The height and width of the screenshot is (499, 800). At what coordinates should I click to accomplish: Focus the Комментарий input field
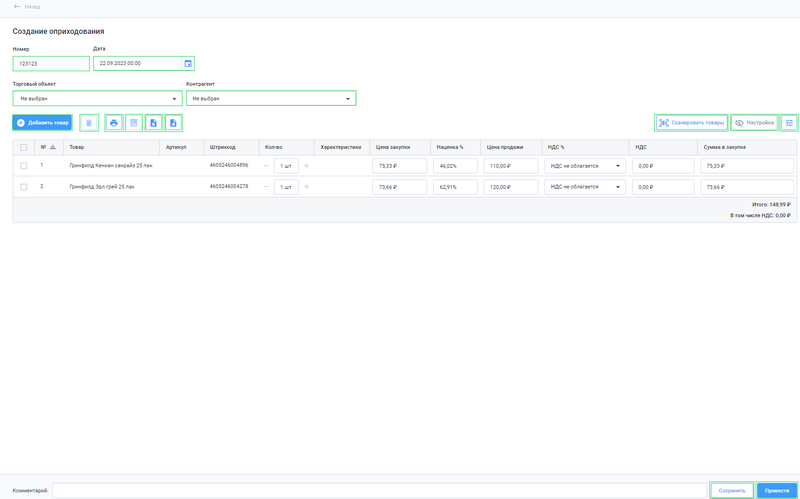pyautogui.click(x=378, y=490)
